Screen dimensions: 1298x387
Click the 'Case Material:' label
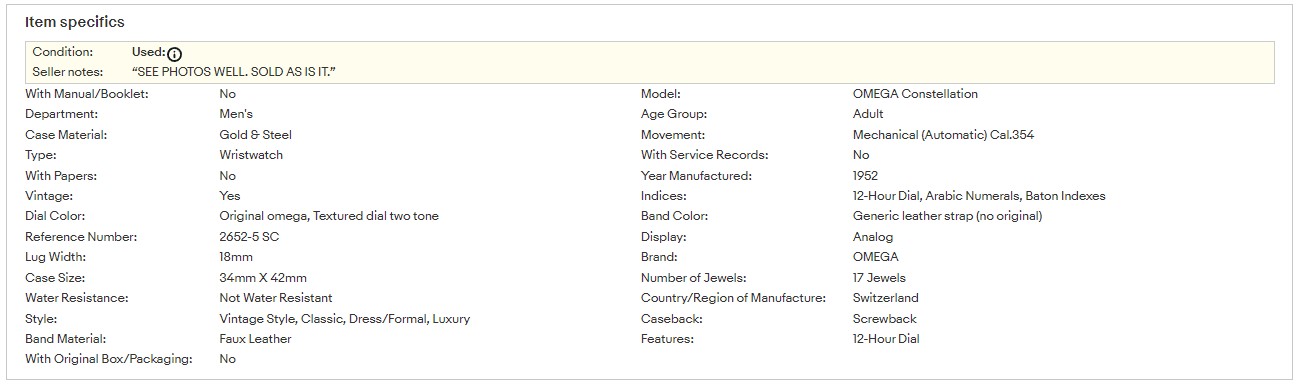[x=66, y=135]
